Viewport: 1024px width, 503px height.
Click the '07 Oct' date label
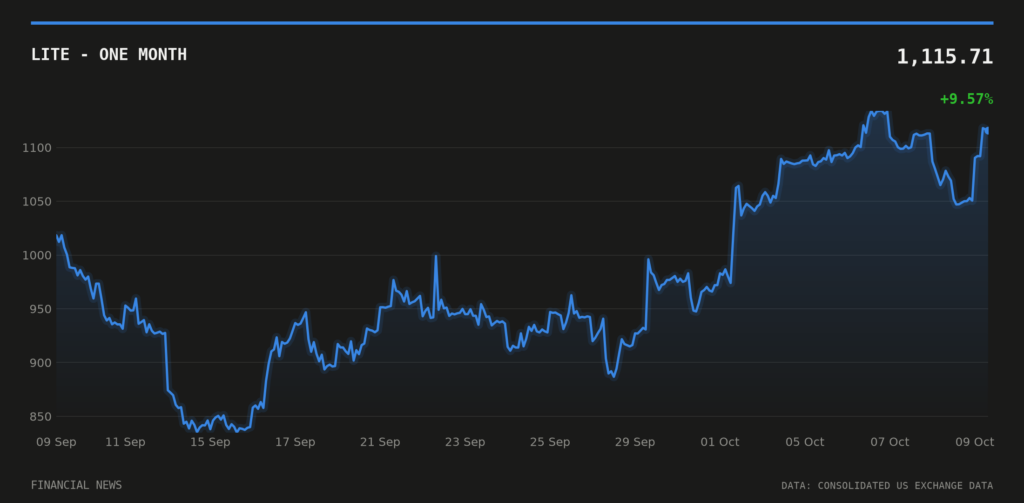tap(889, 442)
